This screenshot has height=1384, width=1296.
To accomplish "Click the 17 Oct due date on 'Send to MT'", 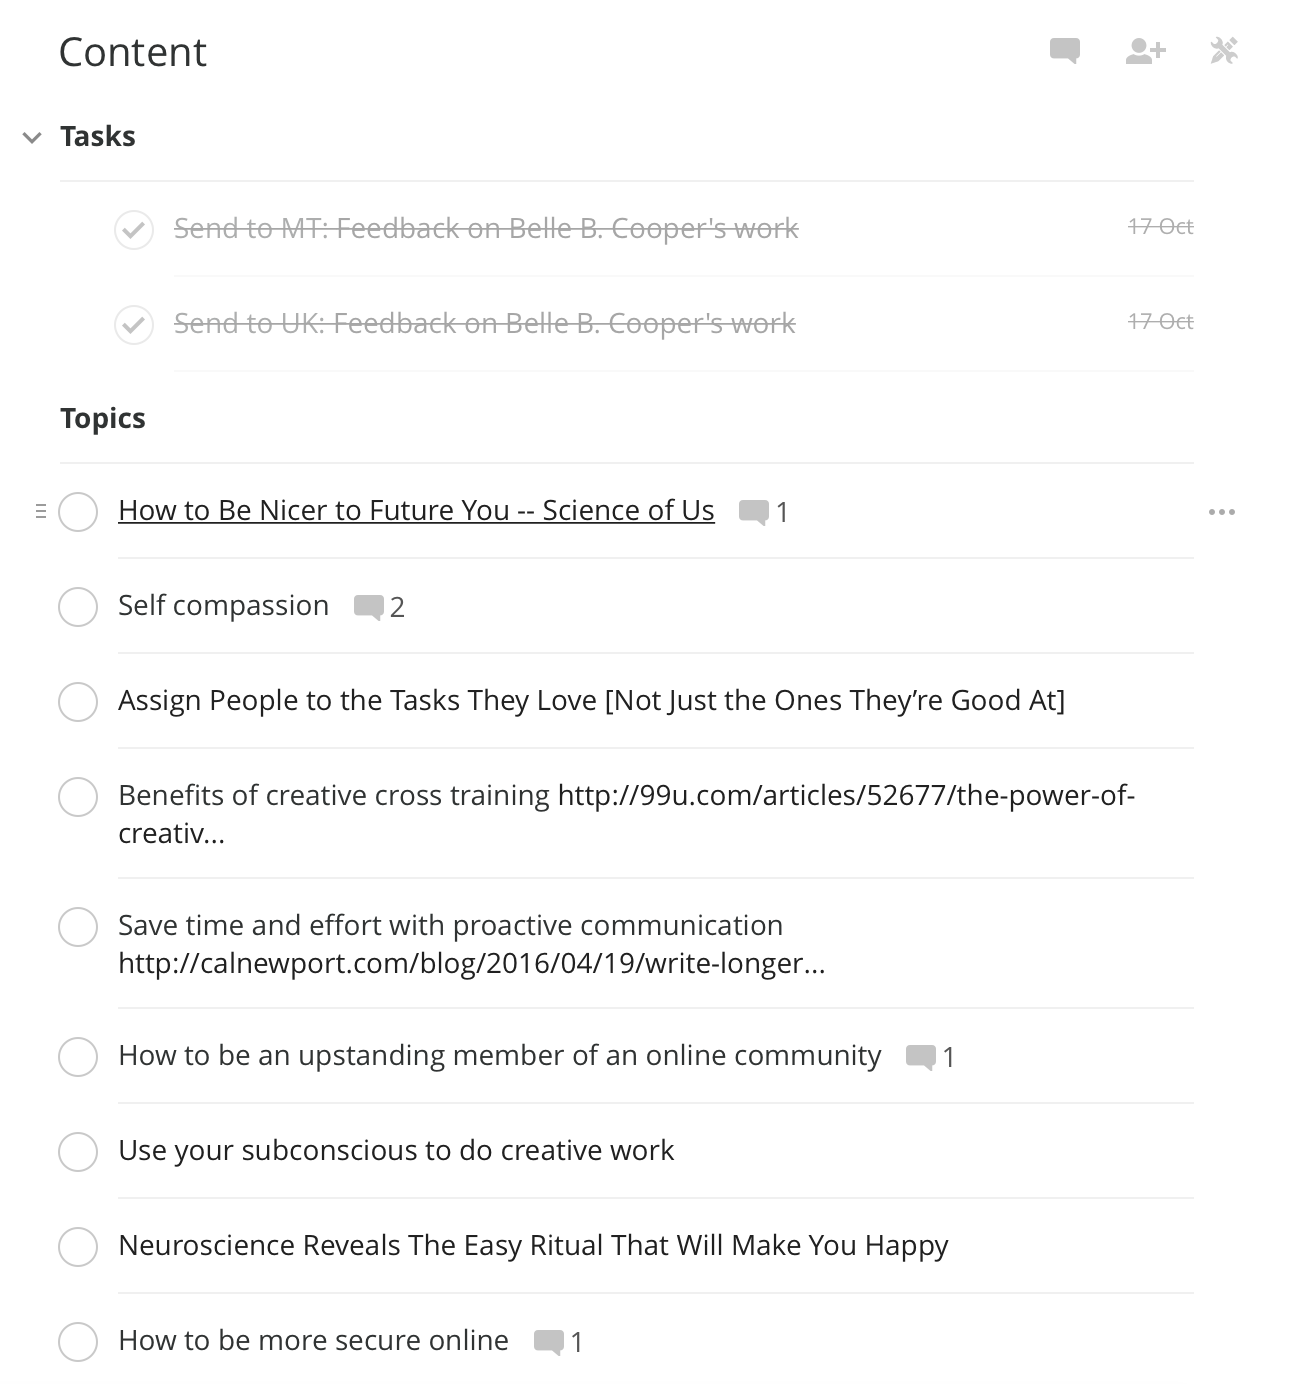I will click(1159, 228).
